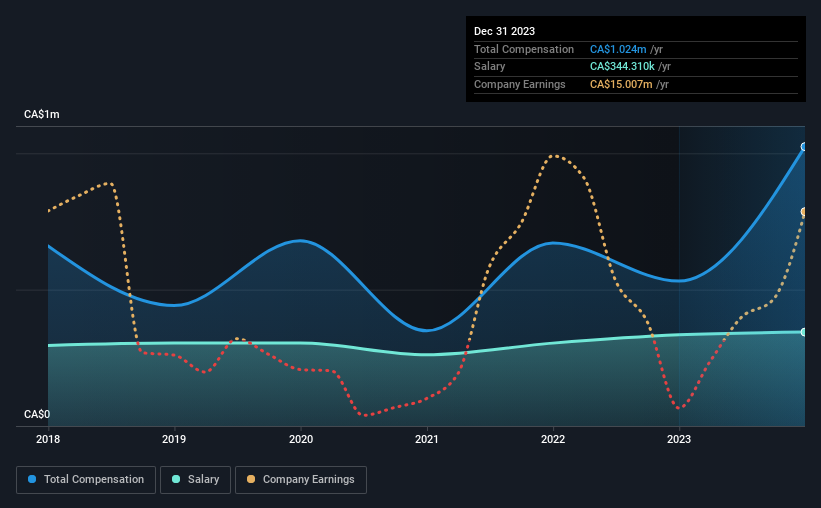
Task: Click the Salary label in tooltip
Action: [490, 67]
